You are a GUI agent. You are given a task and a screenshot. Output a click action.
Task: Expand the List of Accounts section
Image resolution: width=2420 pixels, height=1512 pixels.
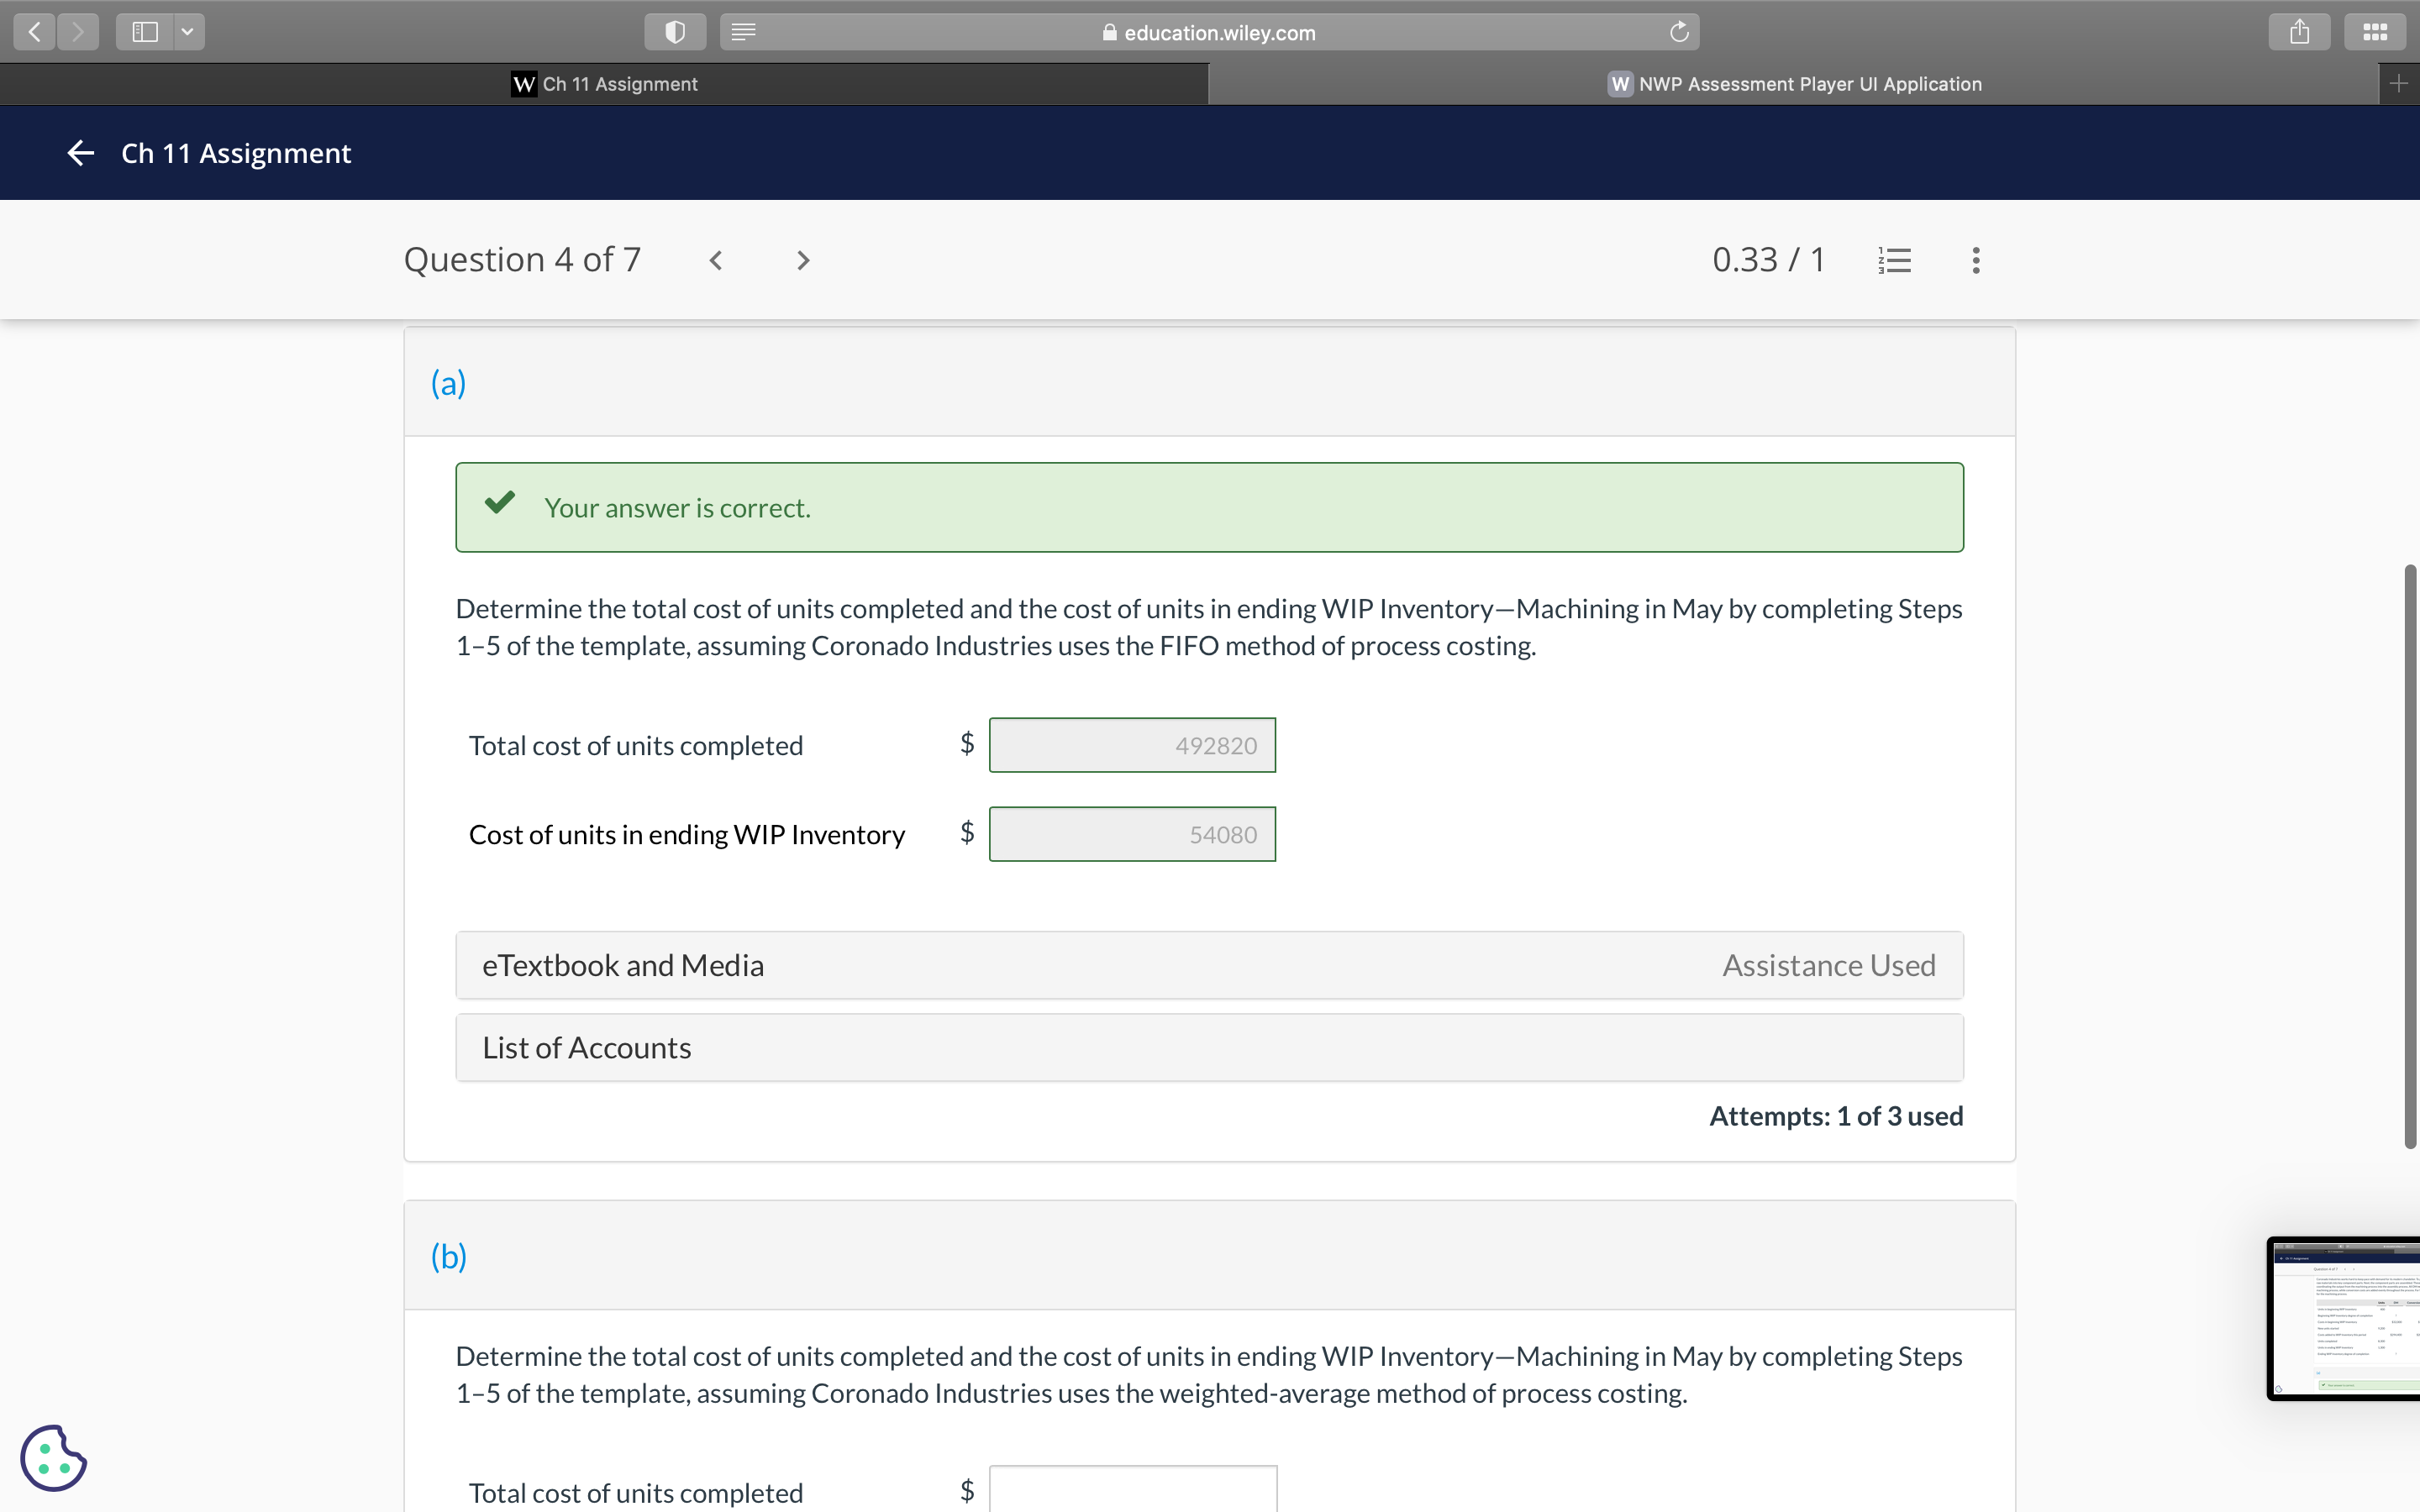click(x=1209, y=1047)
